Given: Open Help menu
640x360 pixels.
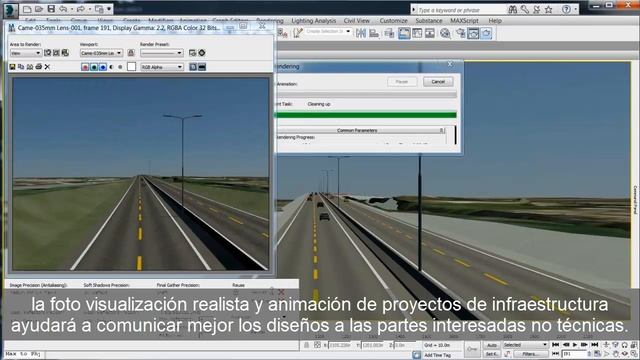Looking at the screenshot, I should [495, 20].
